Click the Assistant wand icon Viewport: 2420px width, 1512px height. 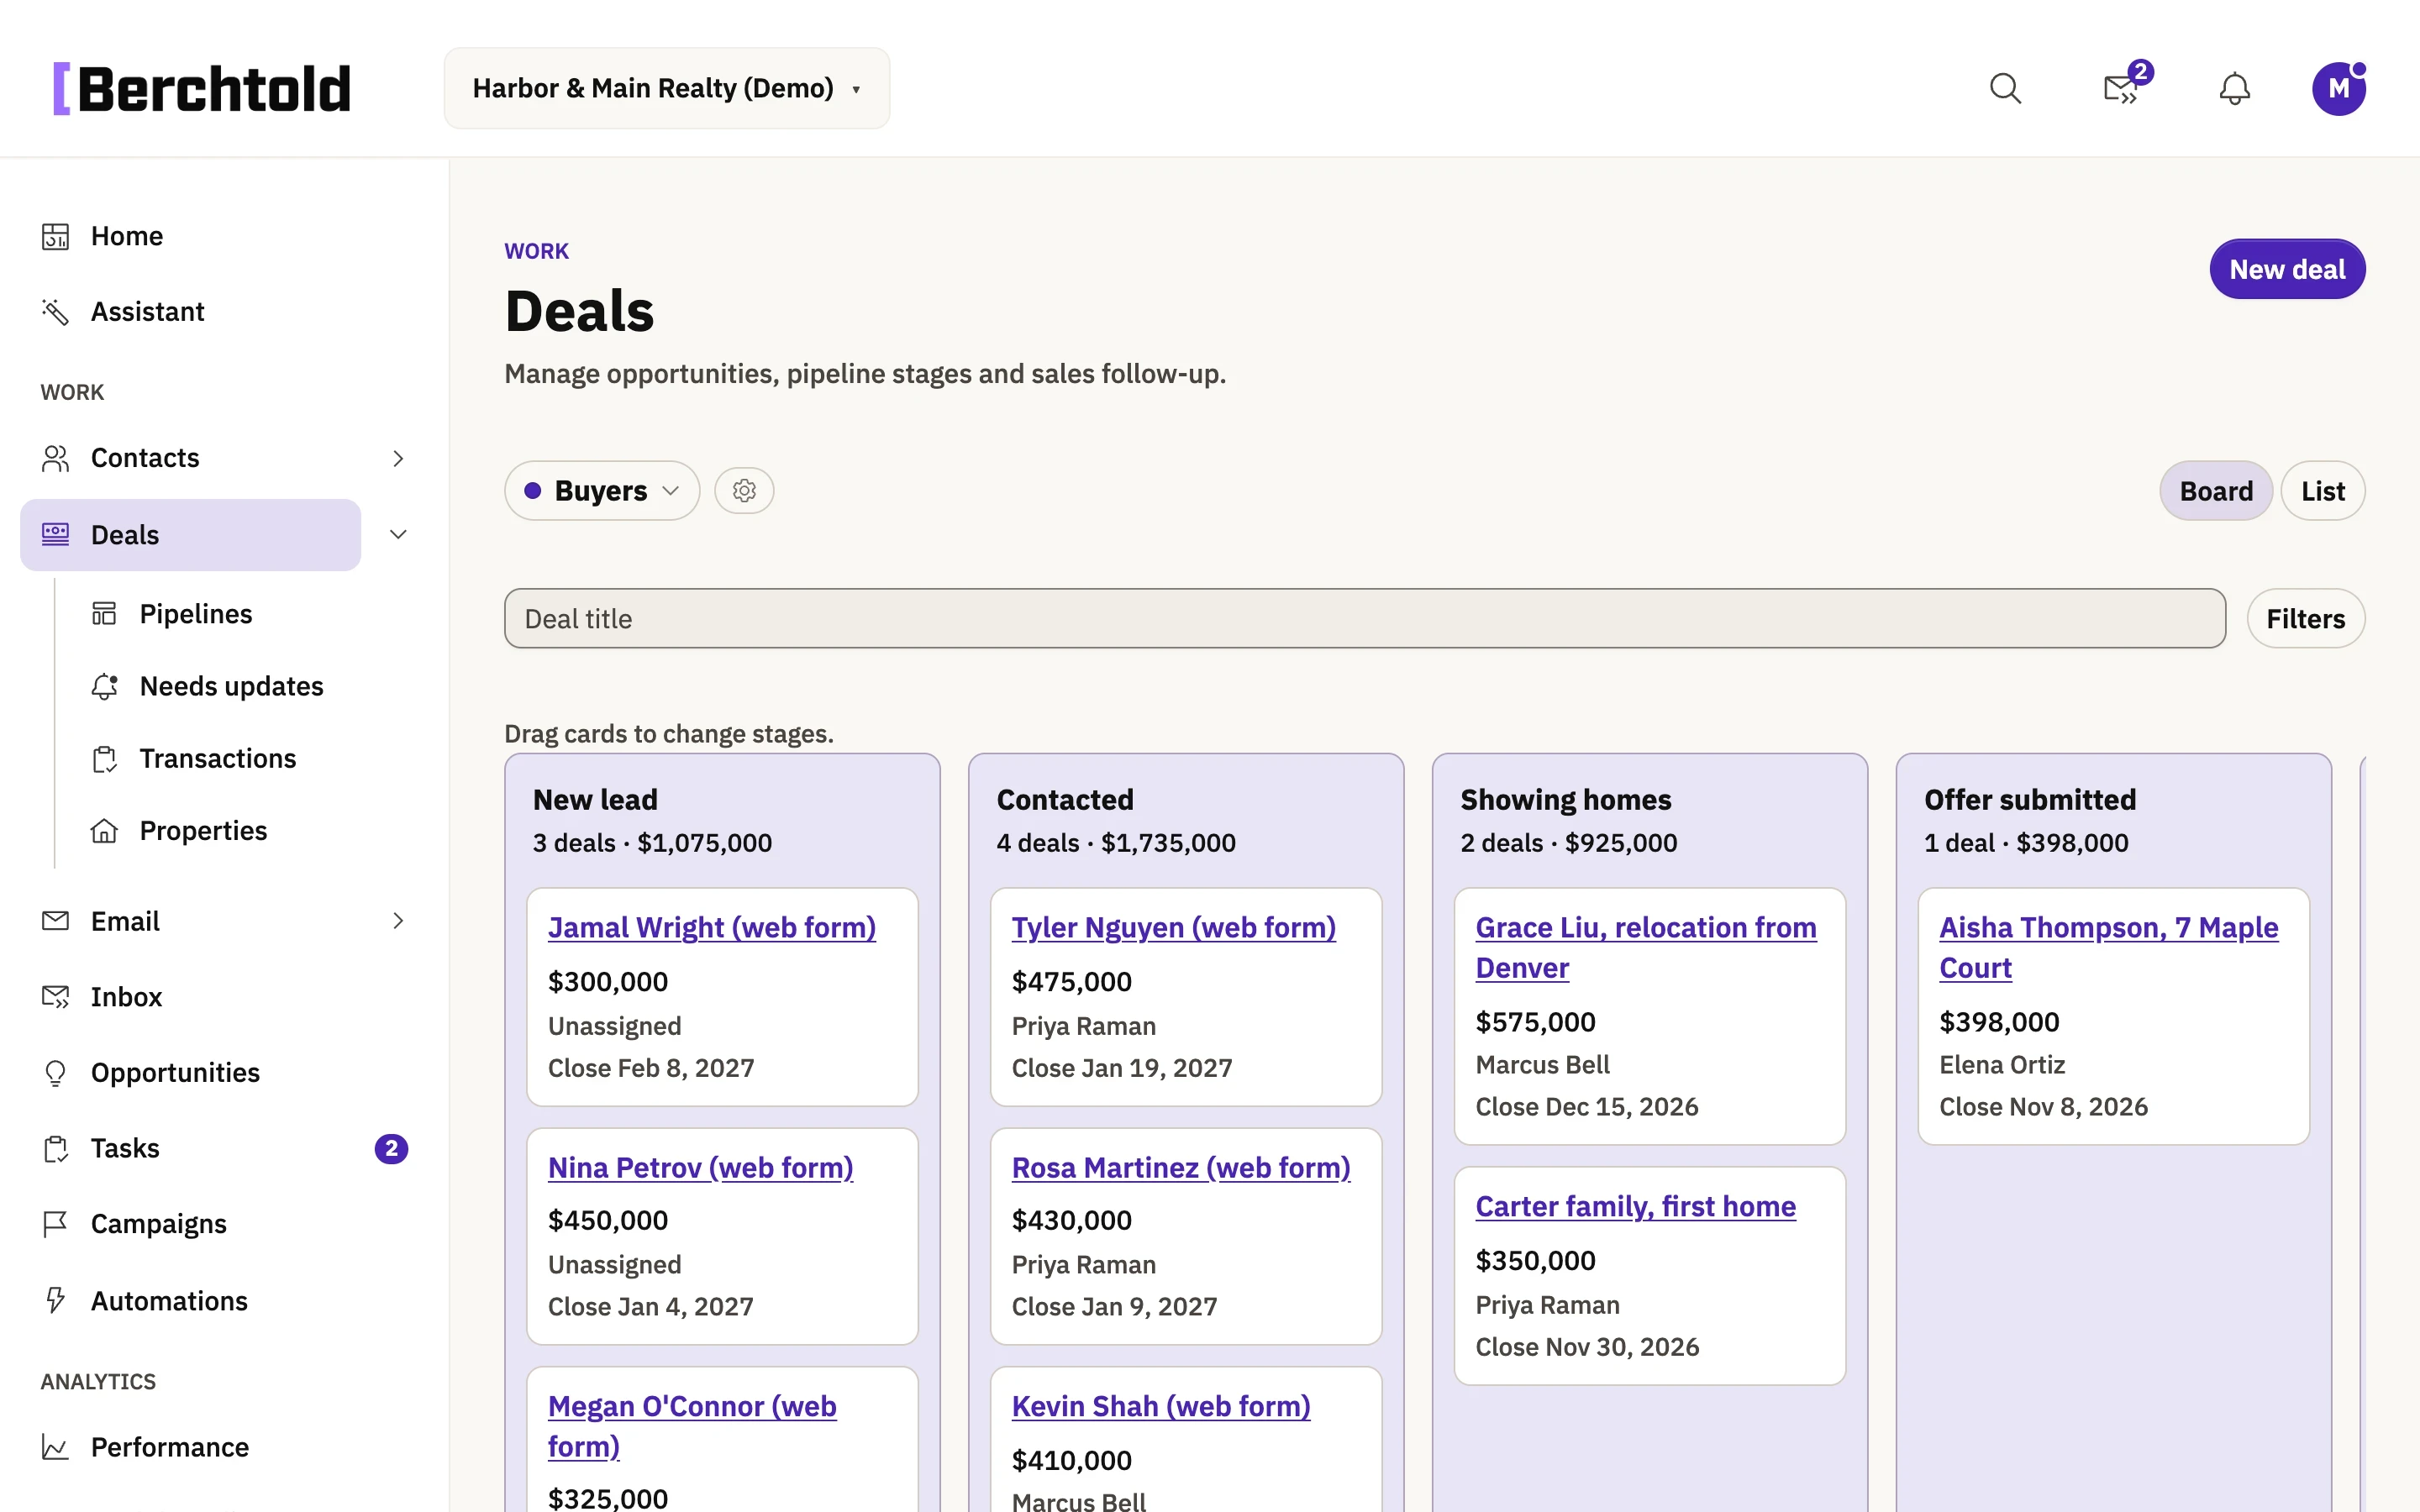pyautogui.click(x=55, y=312)
